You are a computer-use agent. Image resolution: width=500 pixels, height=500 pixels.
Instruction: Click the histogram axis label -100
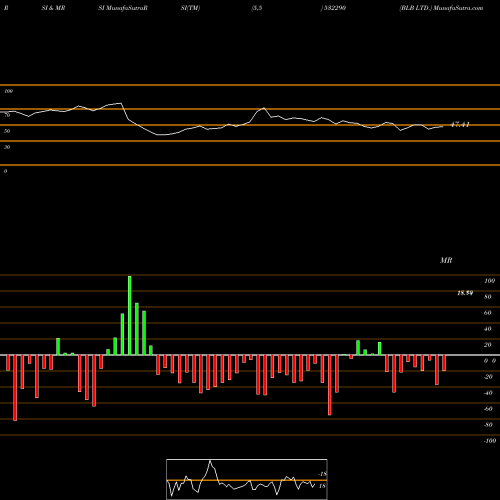490,441
